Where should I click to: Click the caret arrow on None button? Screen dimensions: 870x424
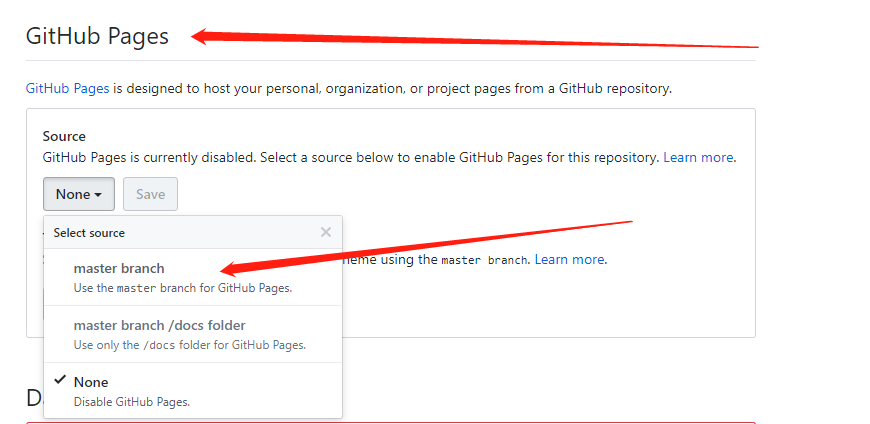click(x=99, y=195)
